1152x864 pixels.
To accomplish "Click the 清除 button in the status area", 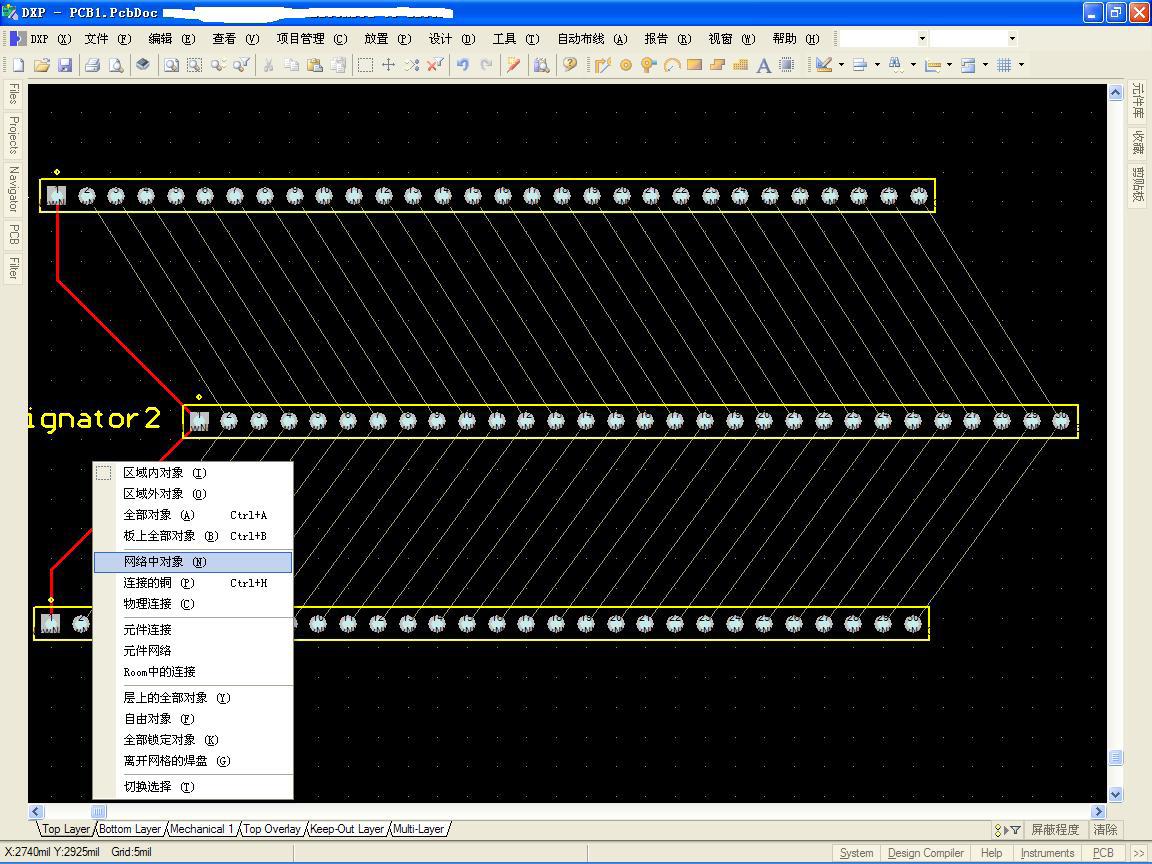I will tap(1105, 829).
